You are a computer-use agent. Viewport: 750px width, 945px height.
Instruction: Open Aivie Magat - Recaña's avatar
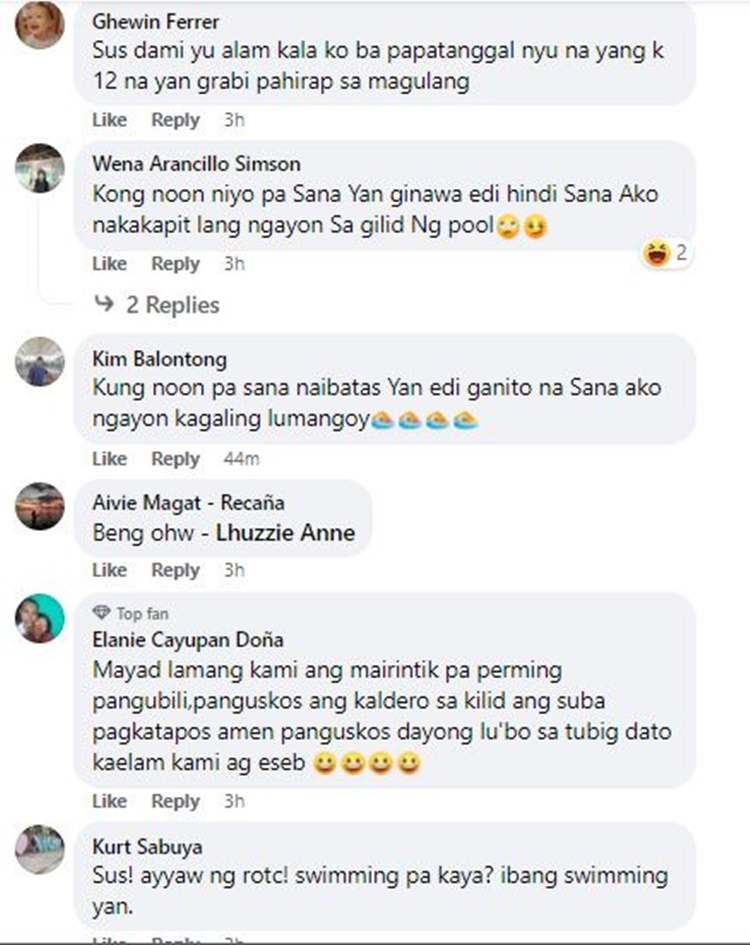click(40, 506)
